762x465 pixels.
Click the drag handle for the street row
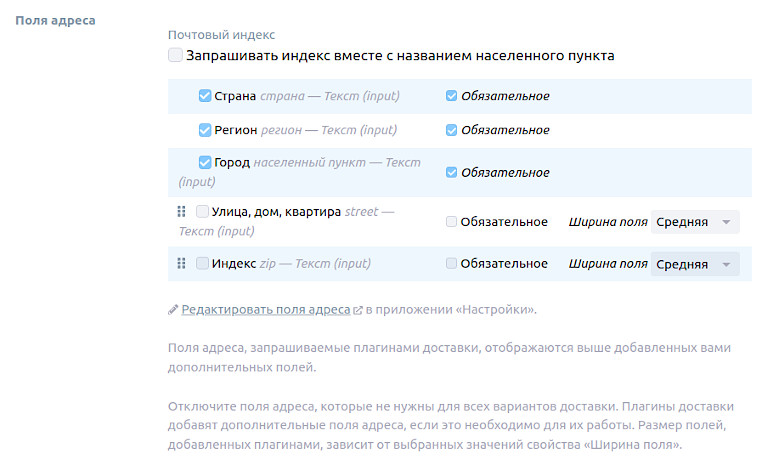pos(181,212)
